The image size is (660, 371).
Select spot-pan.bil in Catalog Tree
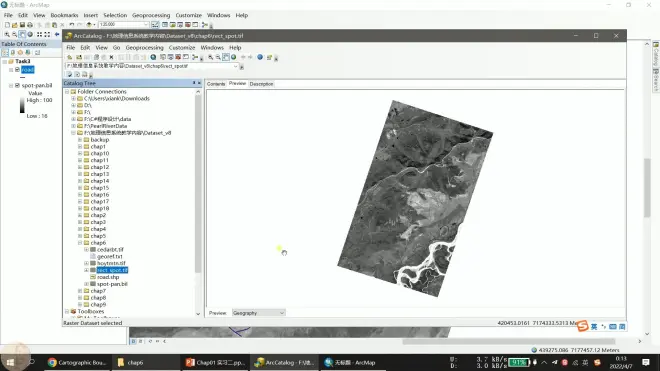click(112, 284)
